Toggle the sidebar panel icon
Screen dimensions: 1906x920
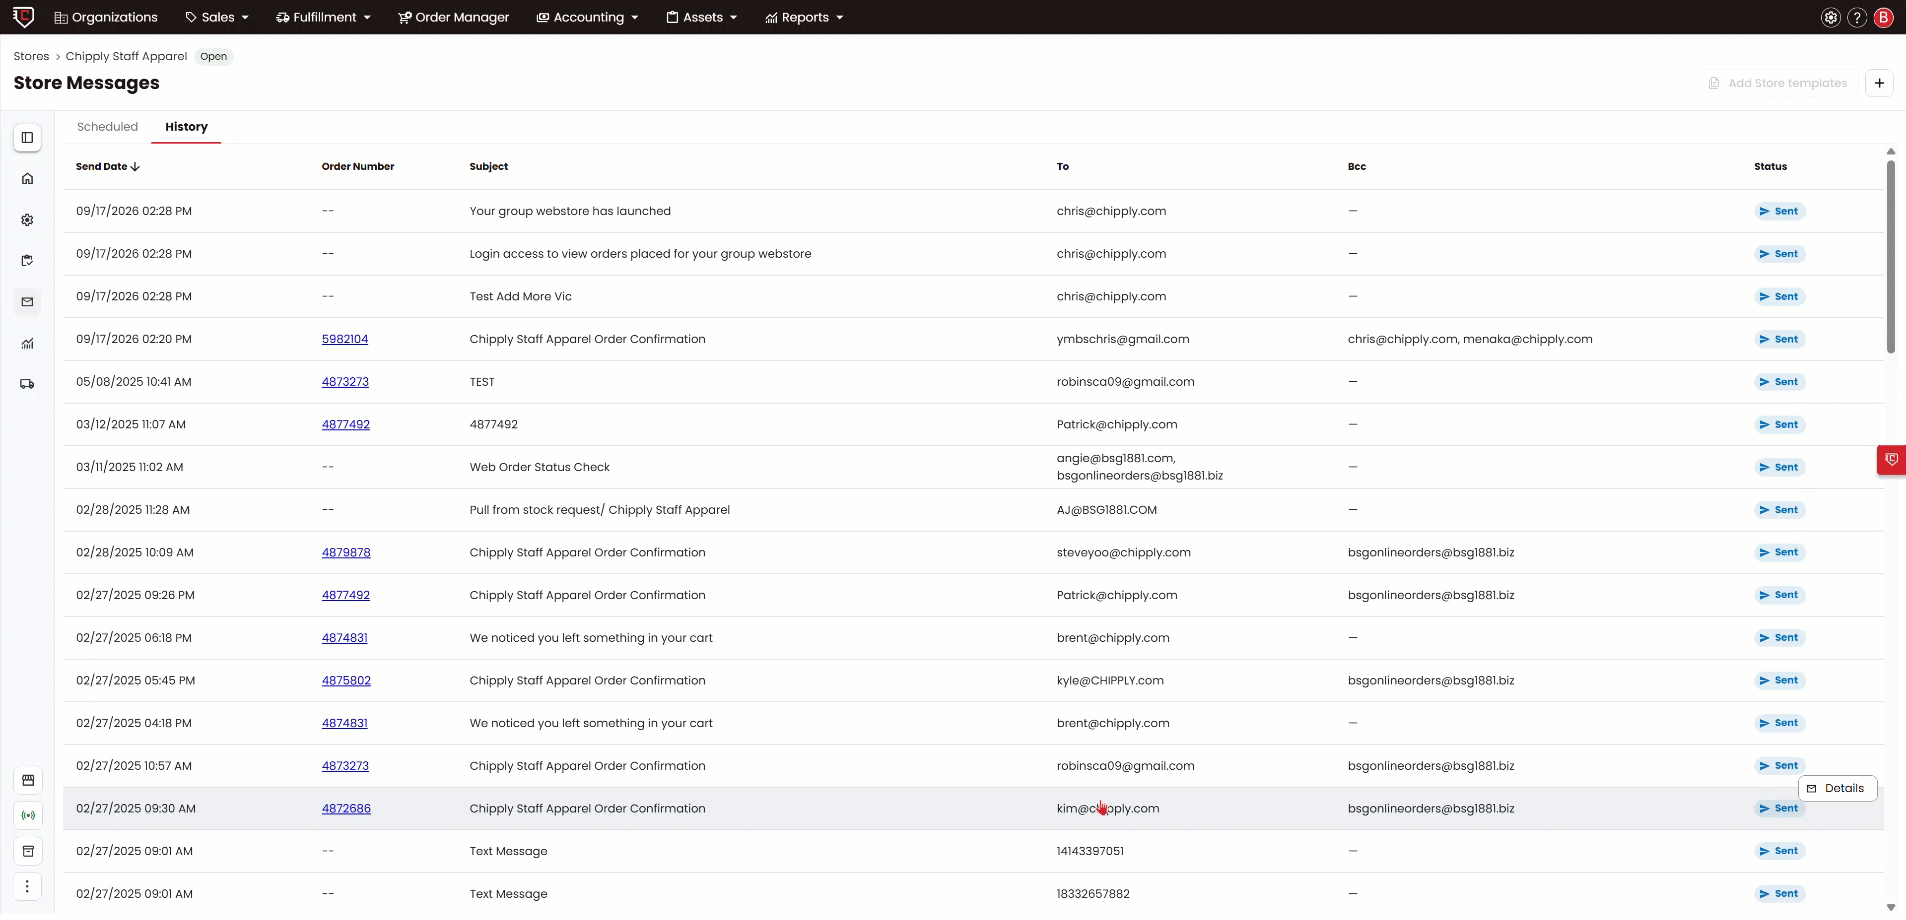pyautogui.click(x=27, y=138)
